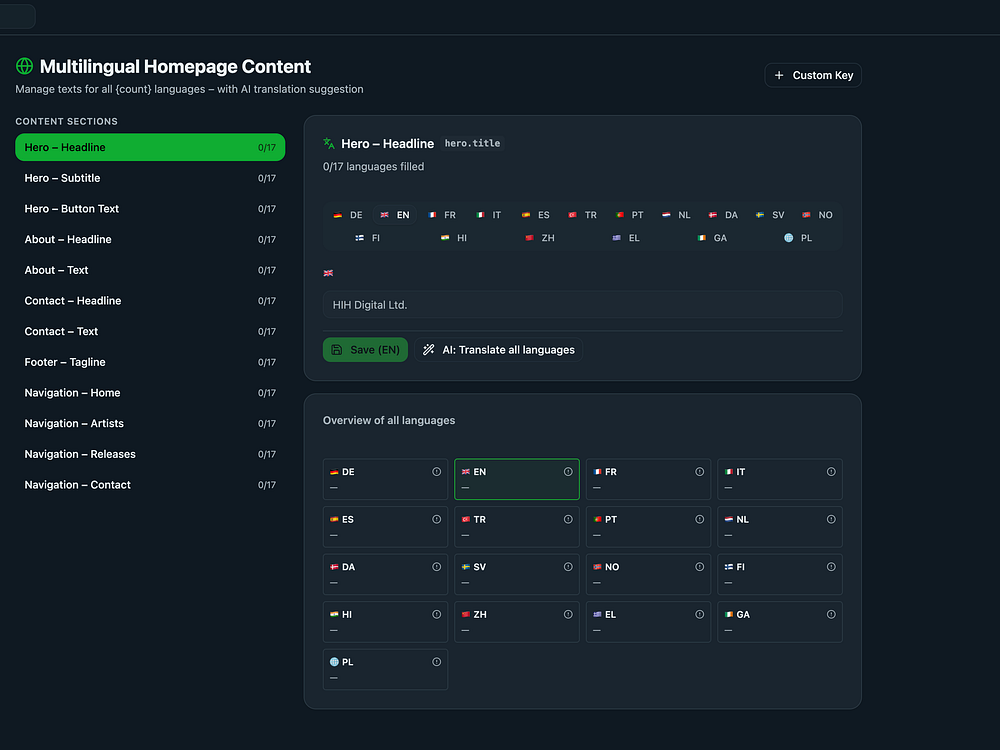Choose the PL language tab
Viewport: 1000px width, 750px height.
pyautogui.click(x=798, y=238)
